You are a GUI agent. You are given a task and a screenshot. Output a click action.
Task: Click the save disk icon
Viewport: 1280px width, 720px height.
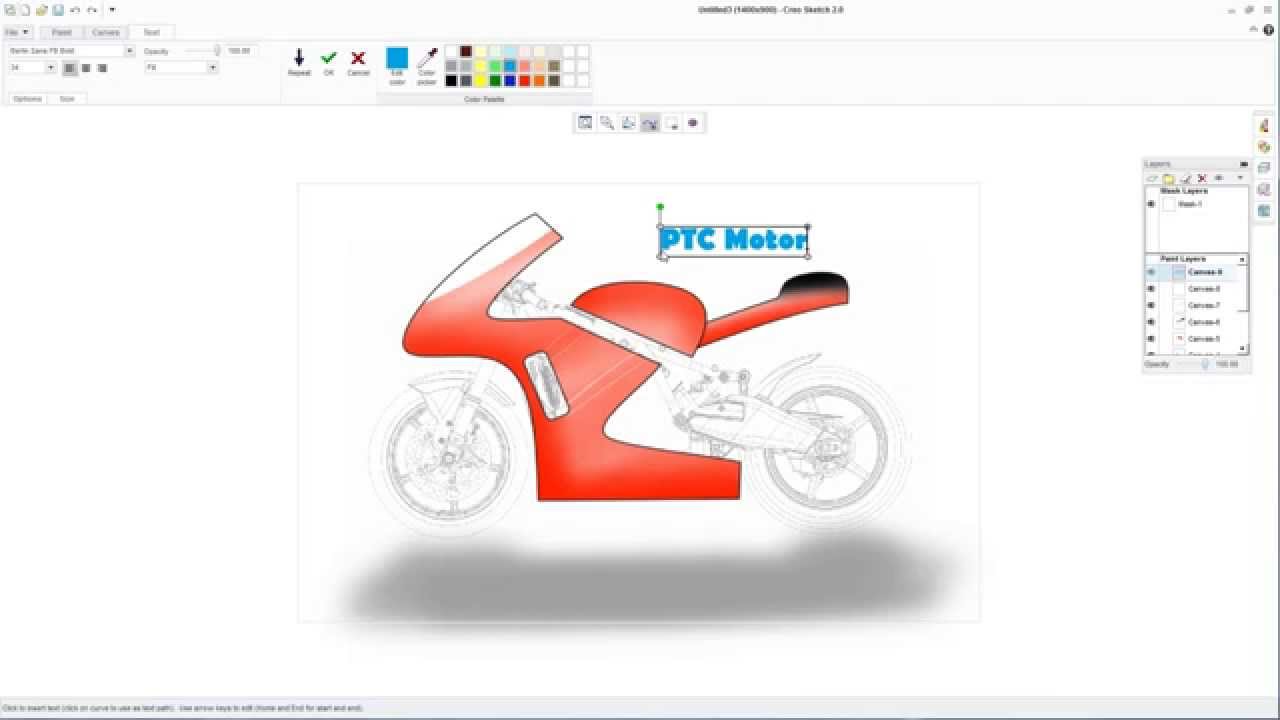(58, 10)
